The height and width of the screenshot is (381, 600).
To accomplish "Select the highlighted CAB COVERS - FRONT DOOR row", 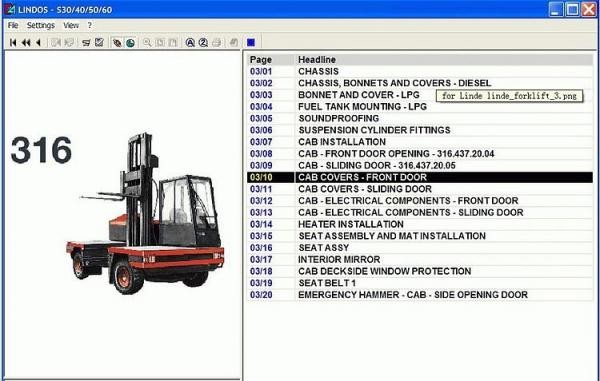I will [420, 177].
